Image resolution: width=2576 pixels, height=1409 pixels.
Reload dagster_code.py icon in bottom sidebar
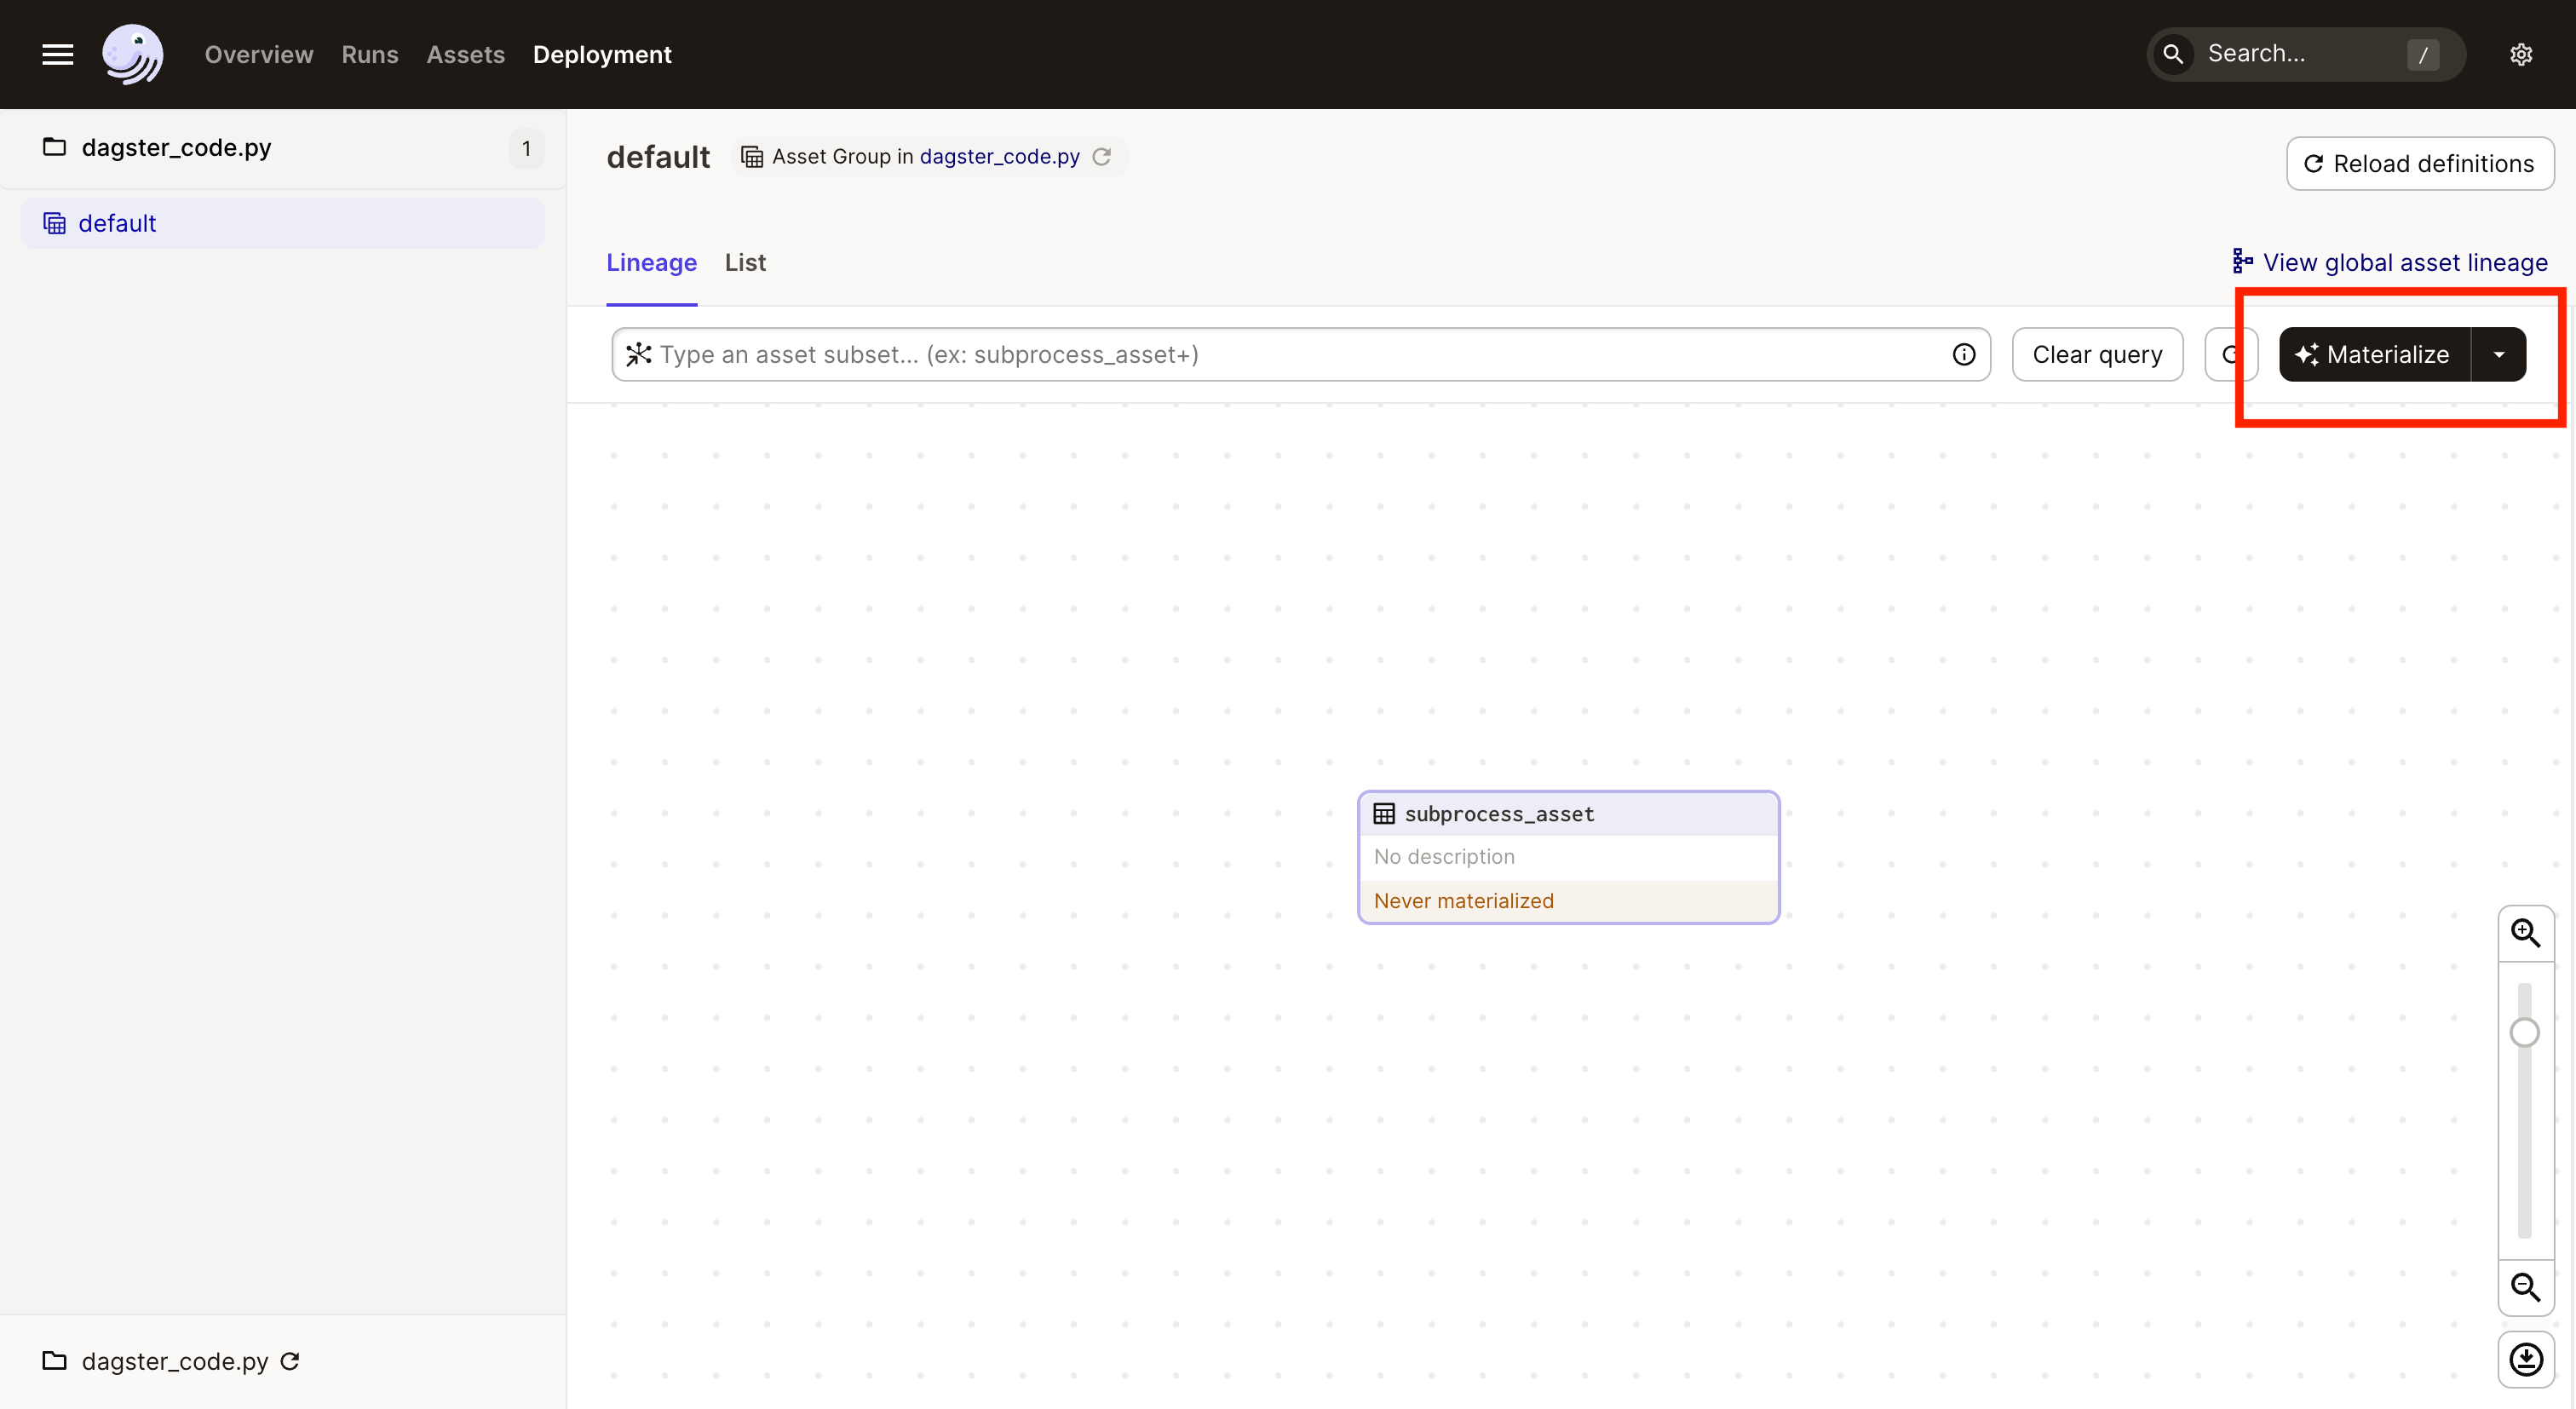pos(290,1361)
